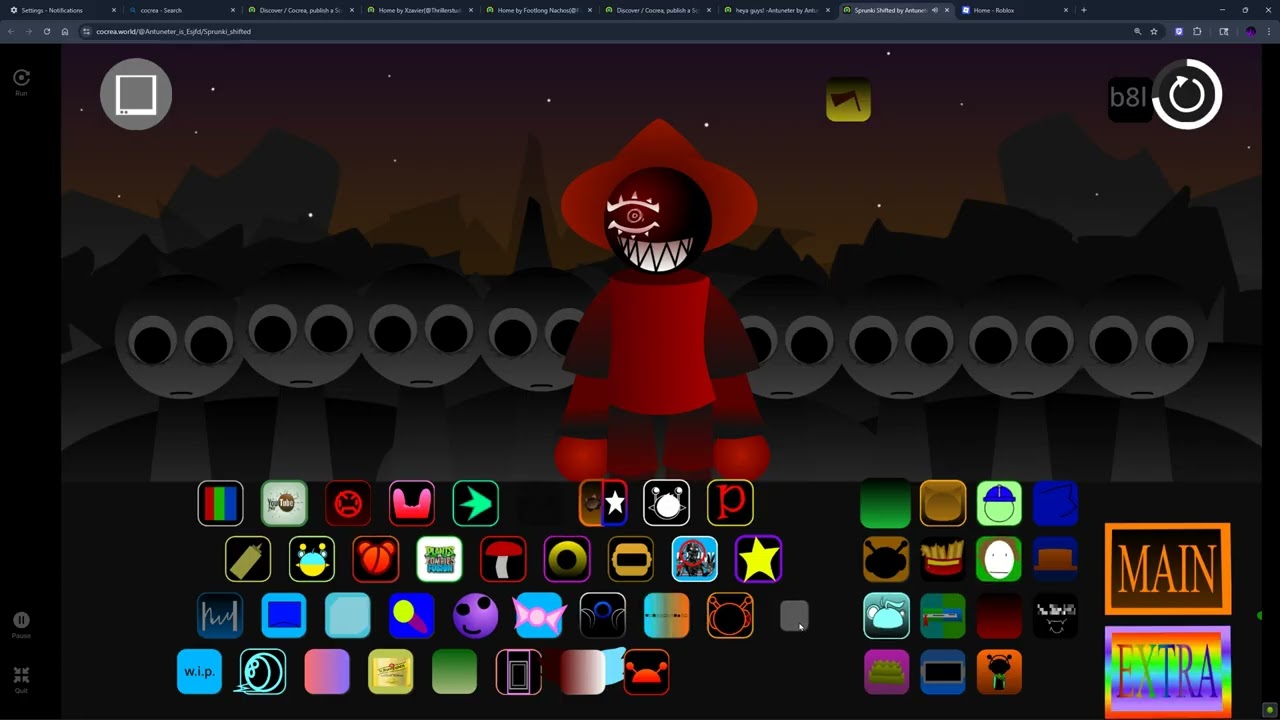Pick the yellow lollipop on blue icon
The width and height of the screenshot is (1280, 720).
click(412, 615)
